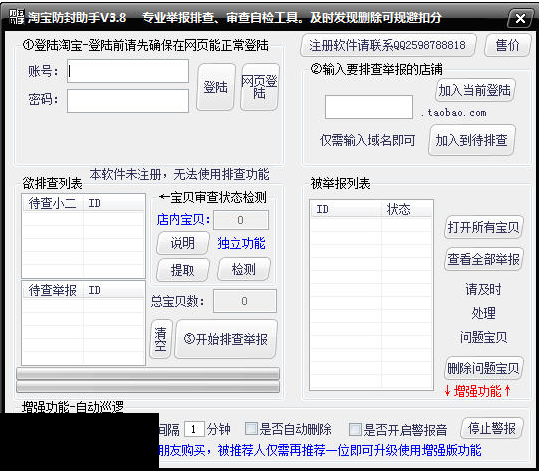Screen dimensions: 539x471
Task: Click the 加入当前登陆 button
Action: (475, 90)
